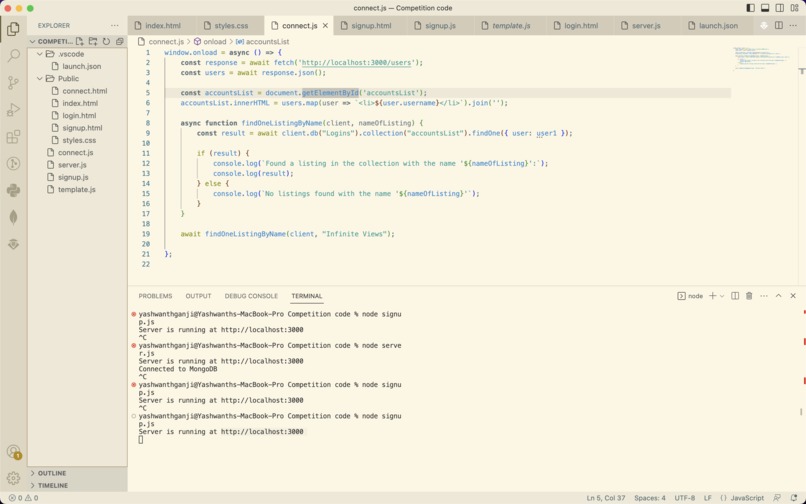Screen dimensions: 806x504
Task: Kill the terminal with trash icon
Action: (749, 296)
